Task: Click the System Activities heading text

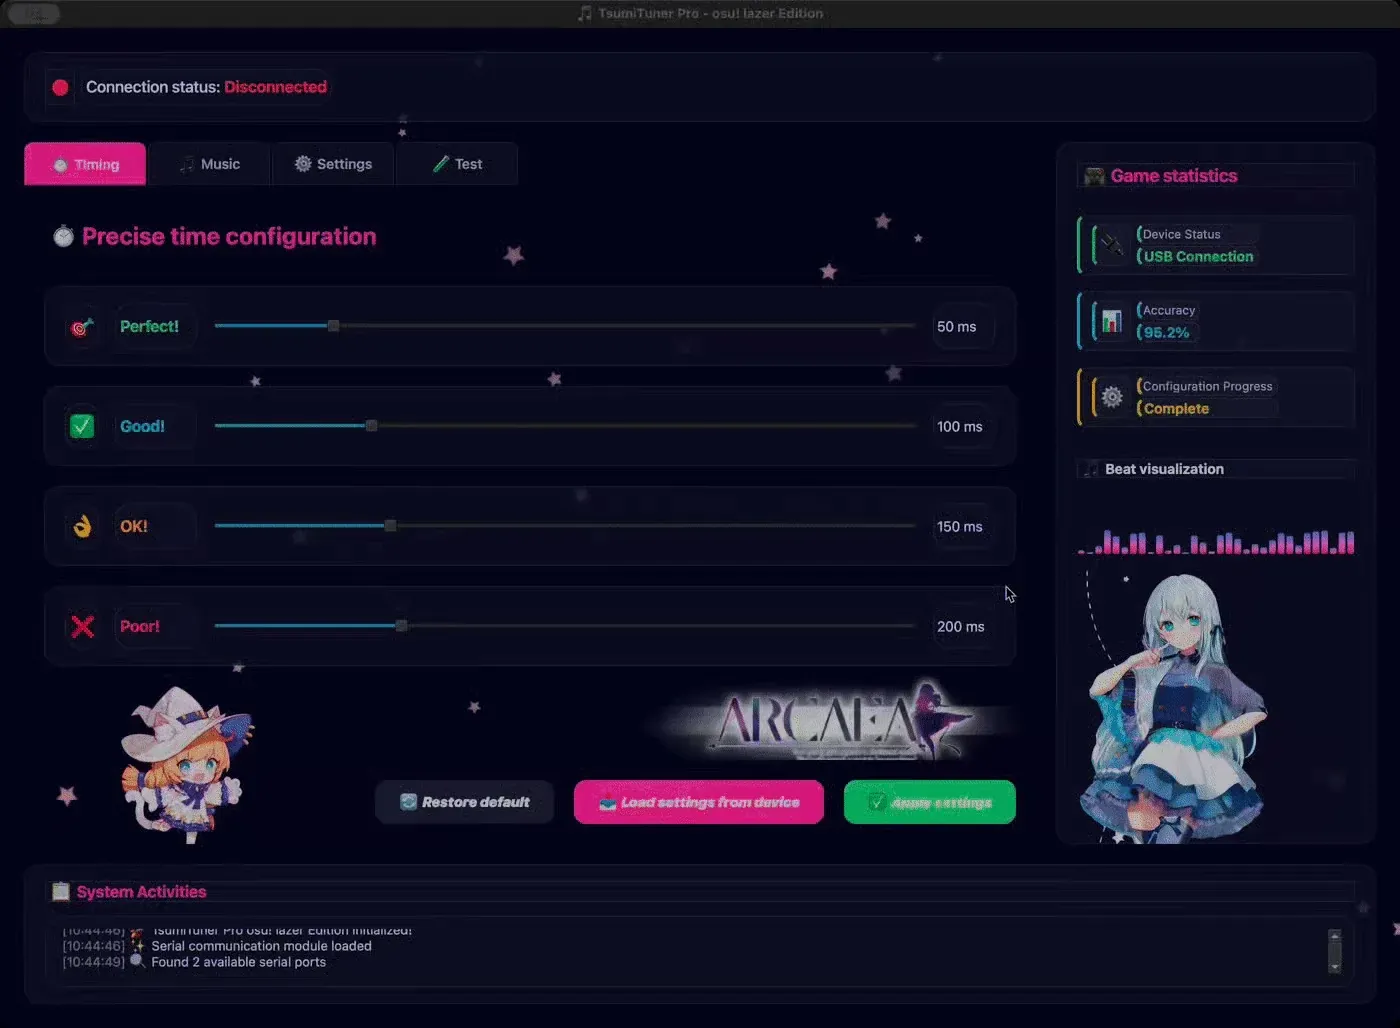Action: [x=141, y=892]
